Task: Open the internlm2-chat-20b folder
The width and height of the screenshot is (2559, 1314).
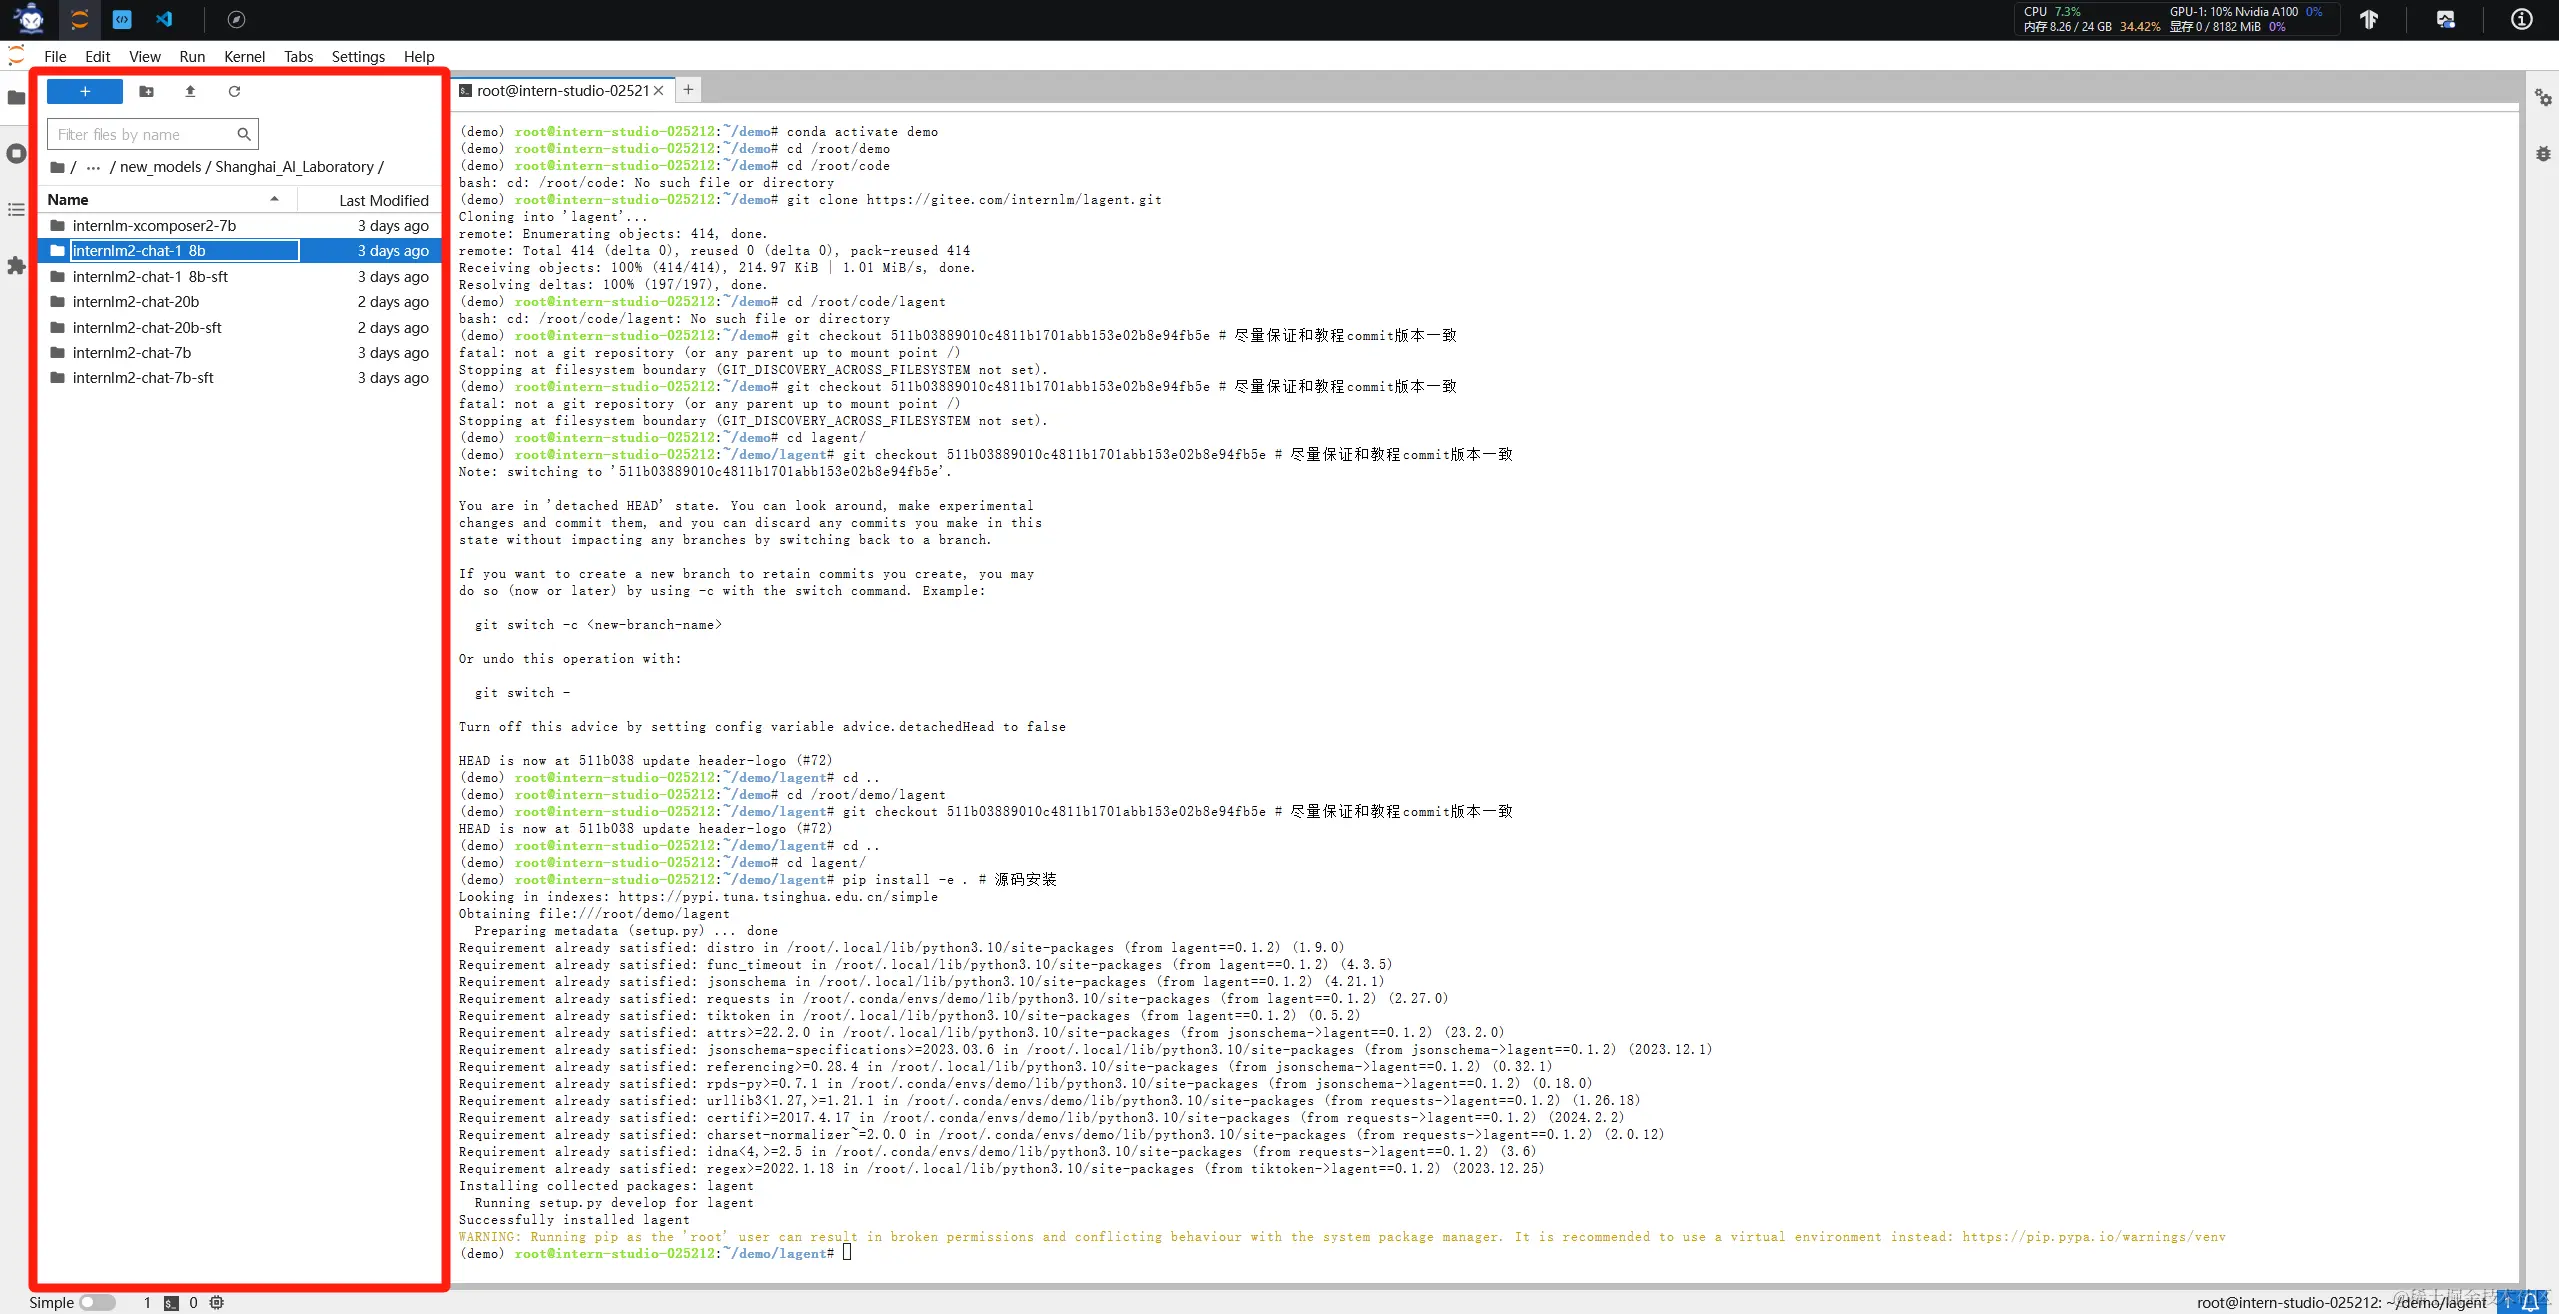Action: tap(136, 301)
